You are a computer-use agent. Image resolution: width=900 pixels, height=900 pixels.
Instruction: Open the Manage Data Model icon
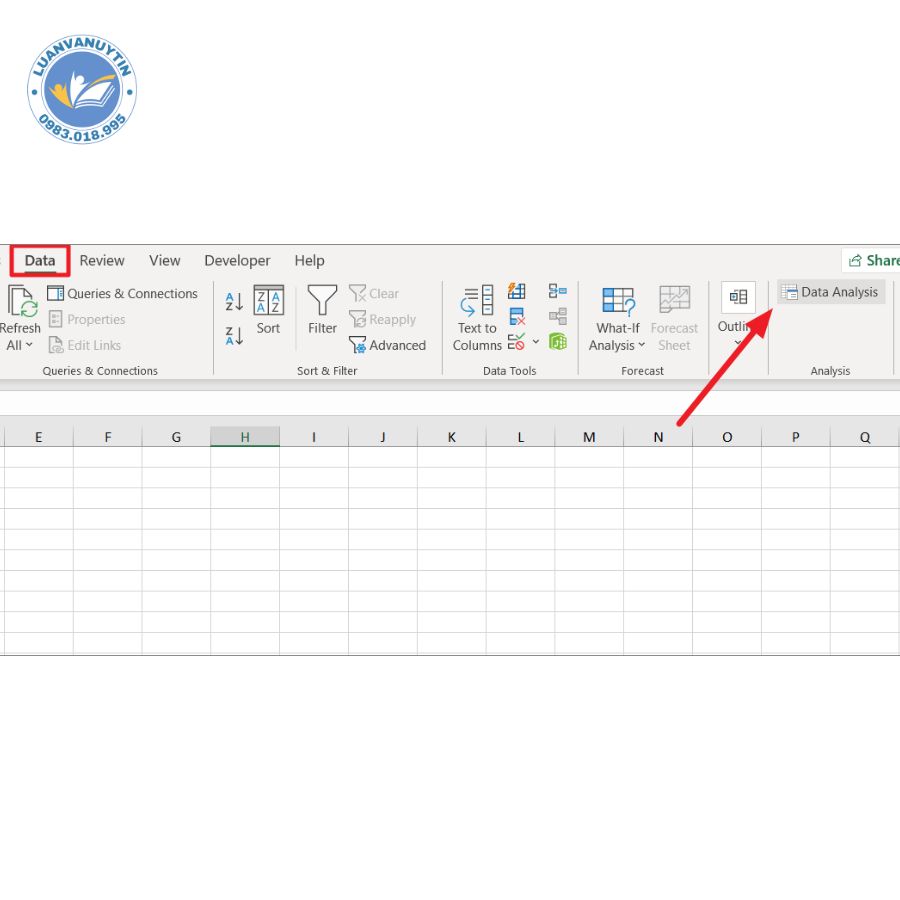[x=557, y=342]
